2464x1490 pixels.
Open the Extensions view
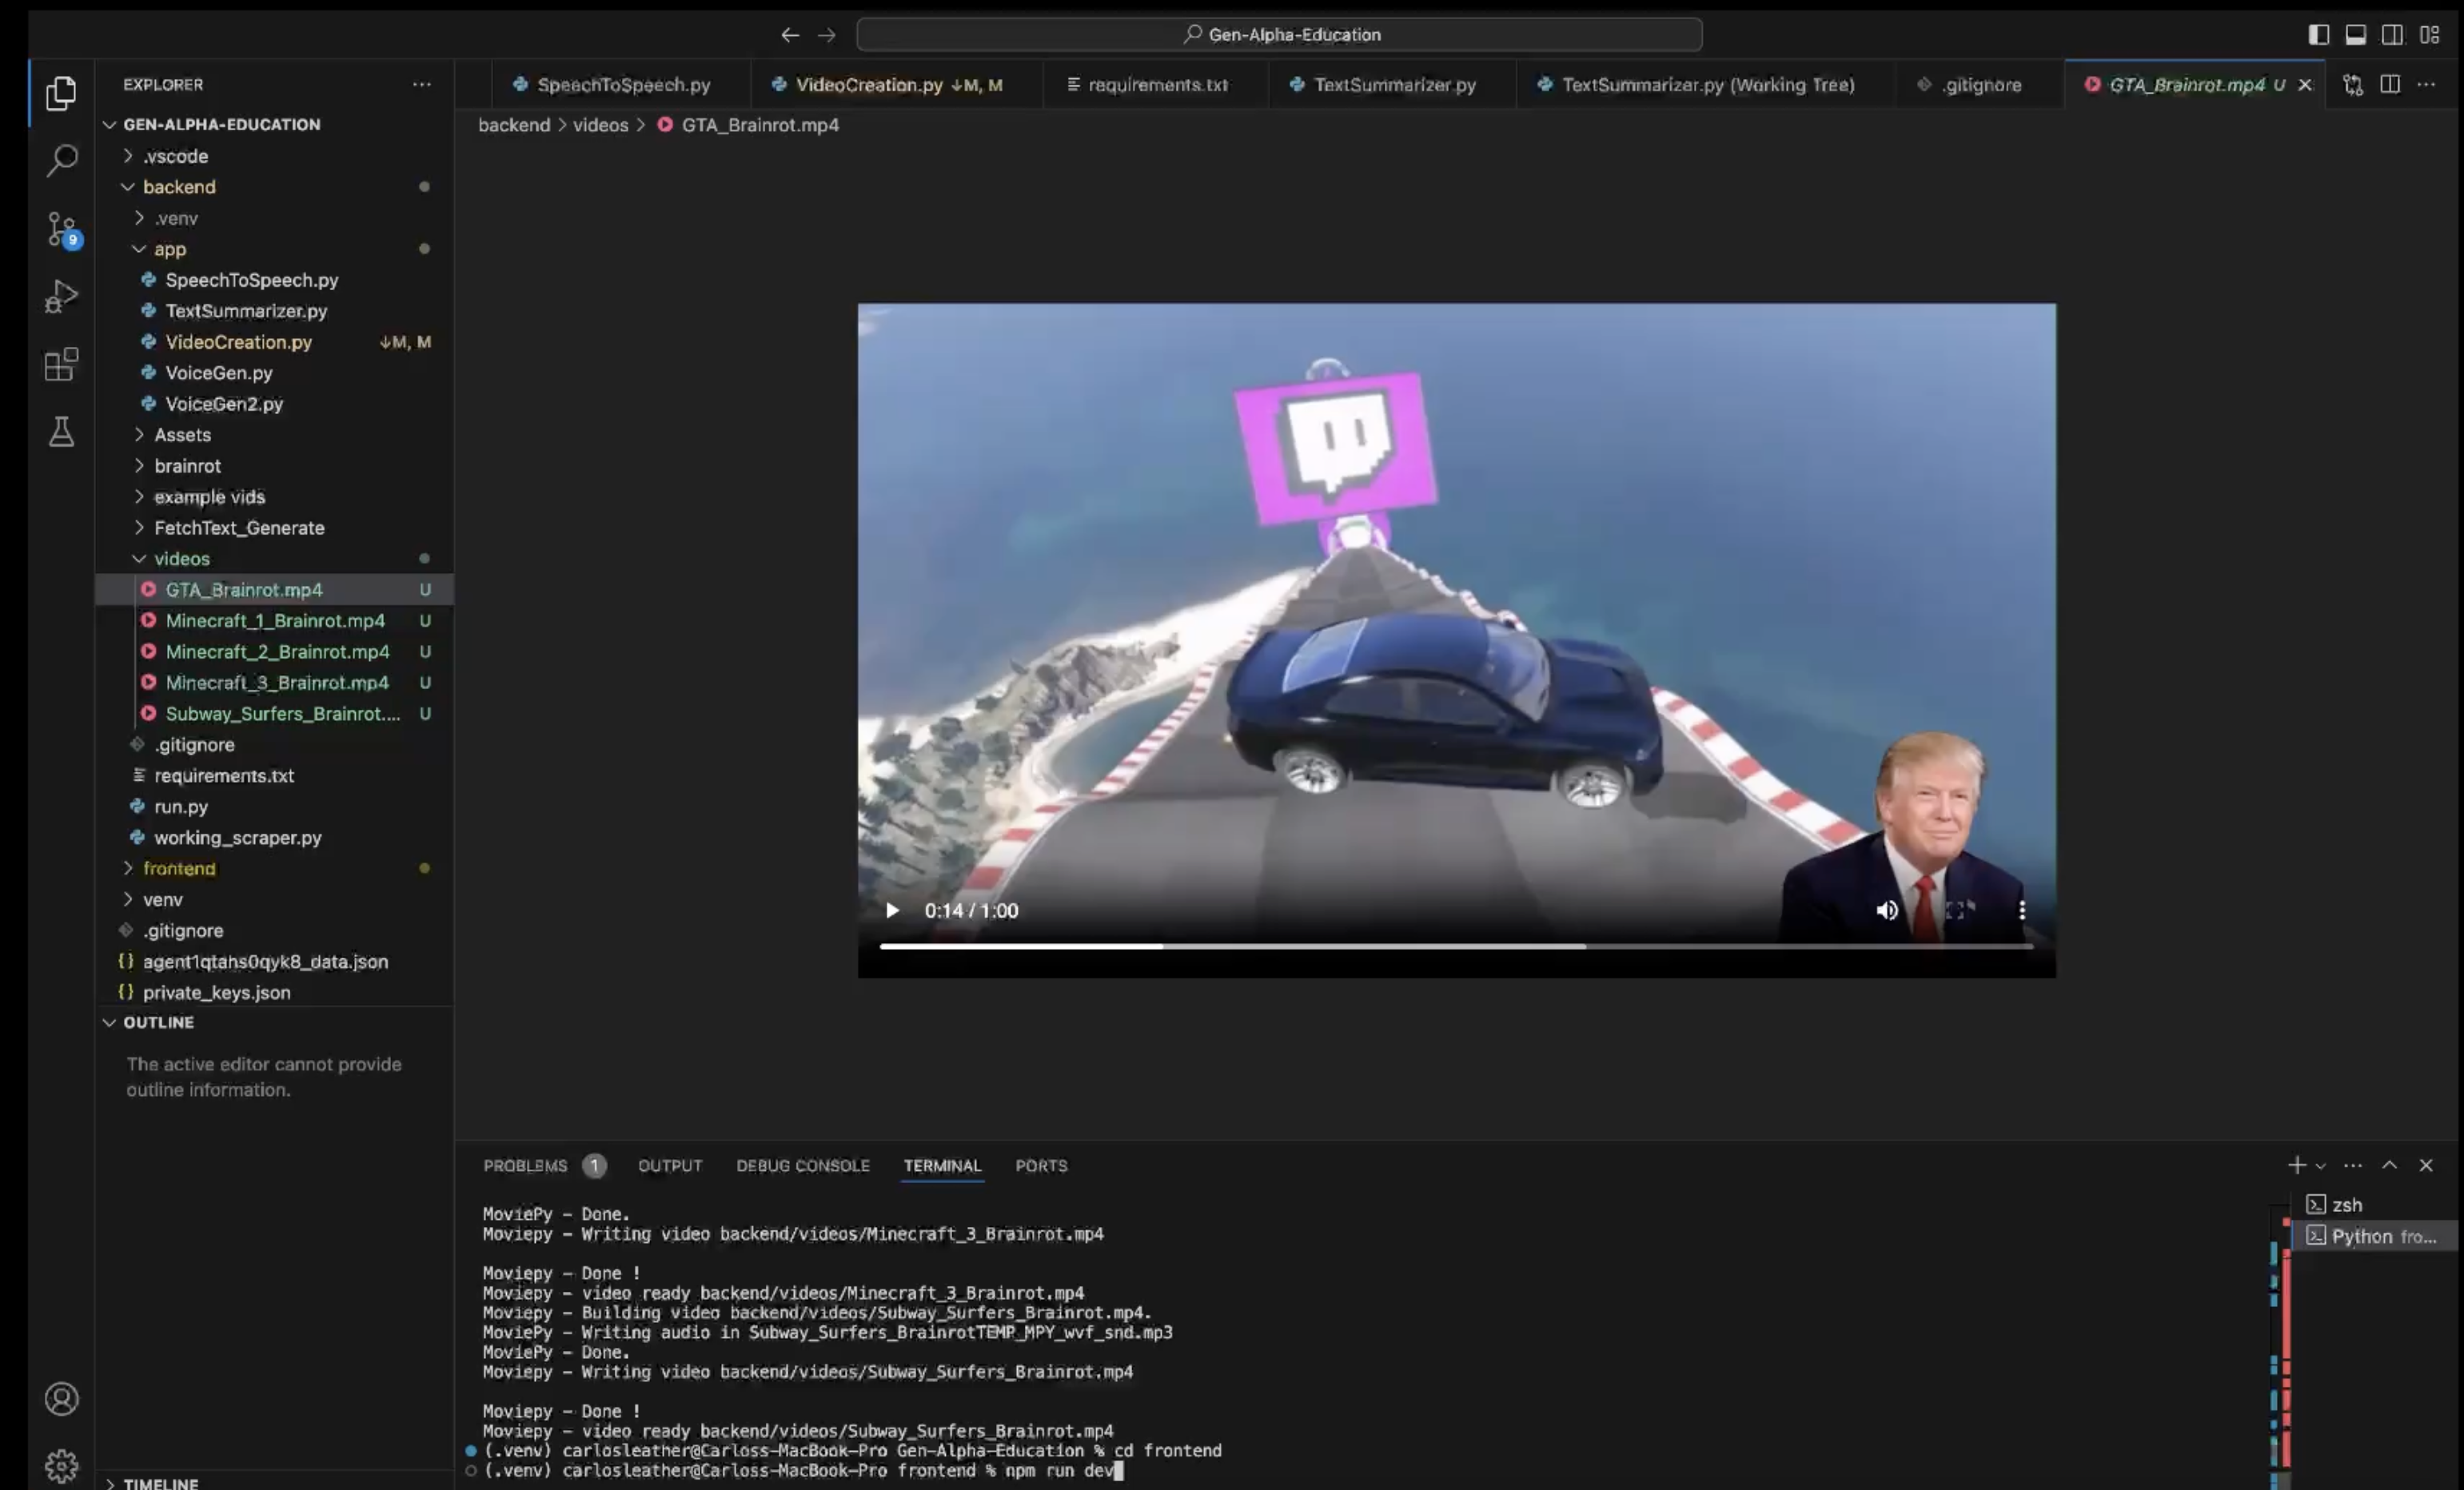pyautogui.click(x=61, y=364)
